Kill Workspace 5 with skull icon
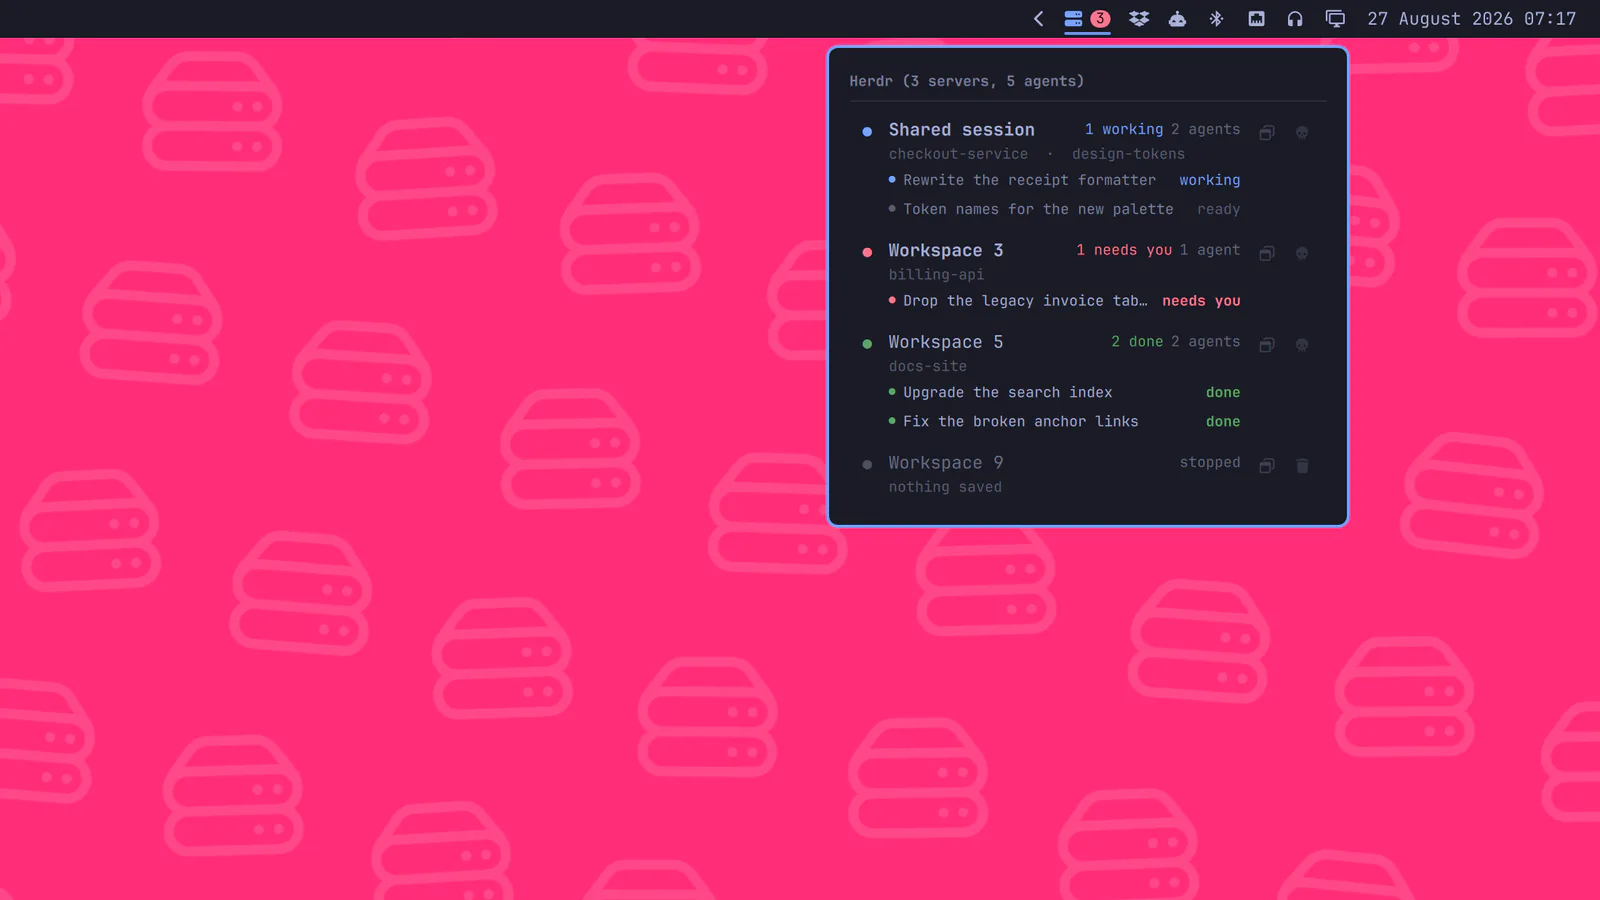This screenshot has height=900, width=1600. [1302, 345]
